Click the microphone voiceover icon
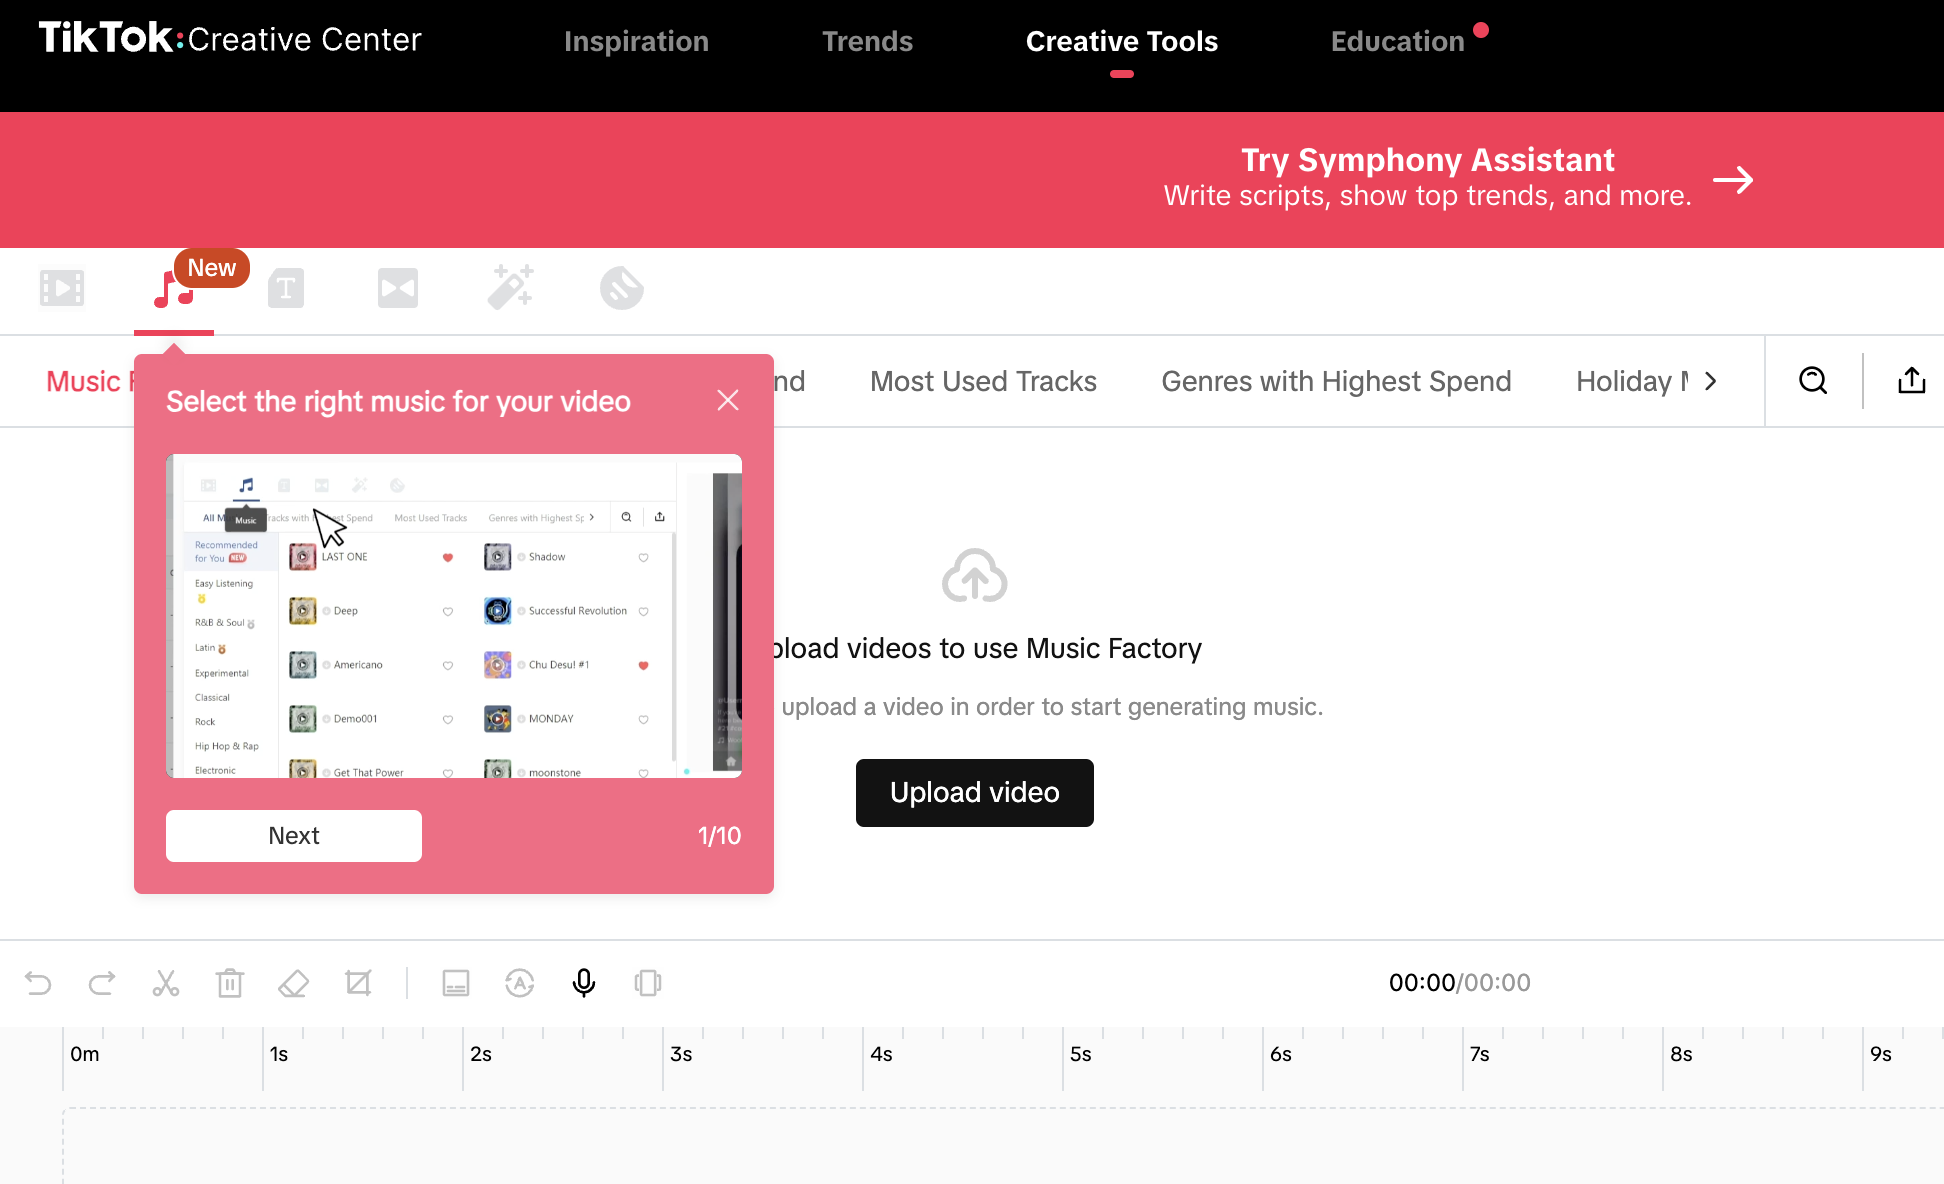 [584, 983]
